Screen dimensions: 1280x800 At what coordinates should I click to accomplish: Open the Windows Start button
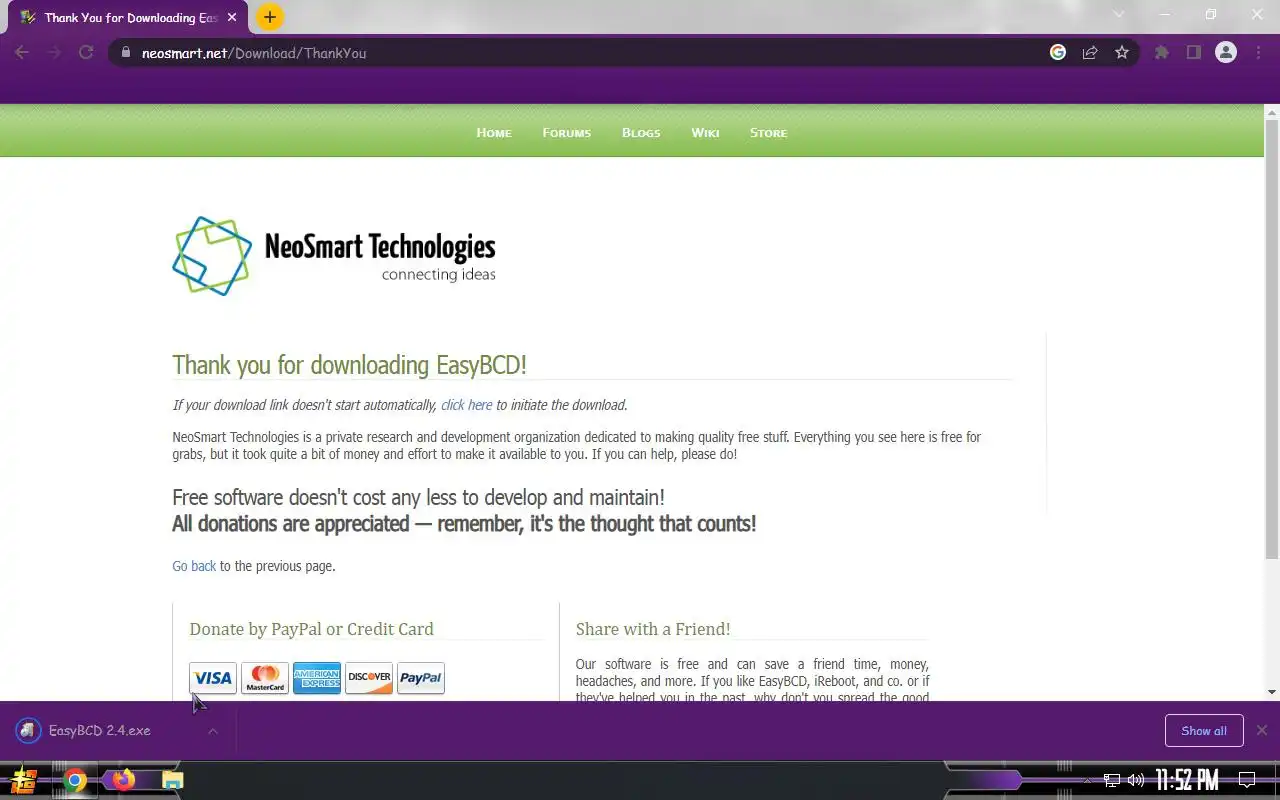coord(24,780)
